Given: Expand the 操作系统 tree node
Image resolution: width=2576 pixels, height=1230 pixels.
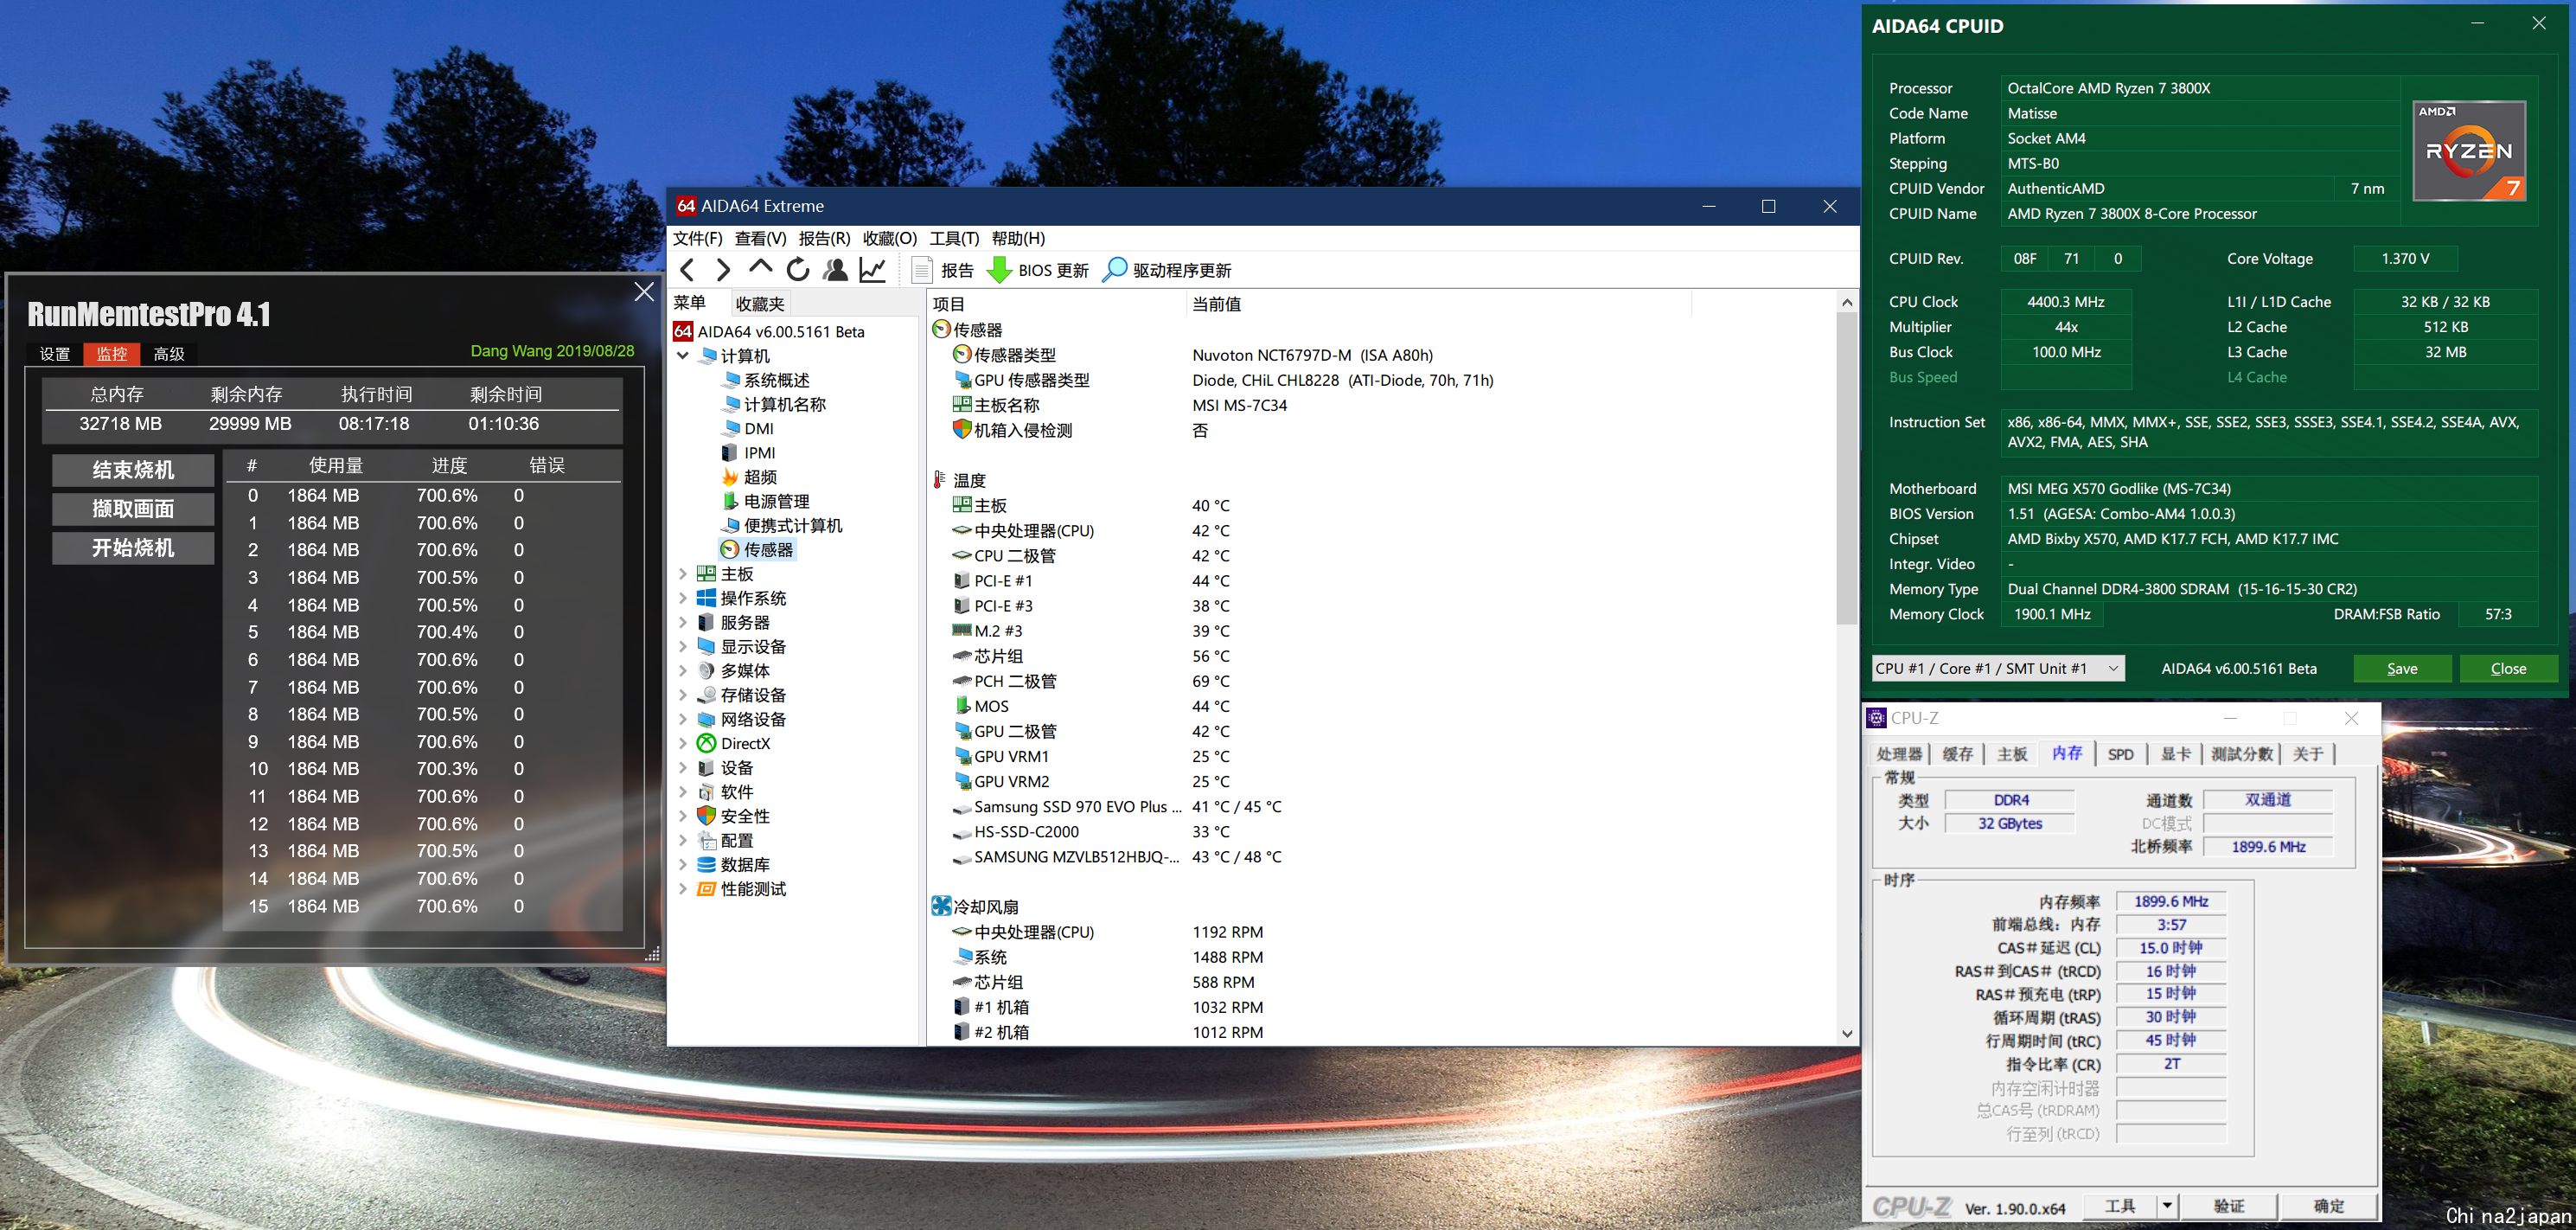Looking at the screenshot, I should click(683, 597).
